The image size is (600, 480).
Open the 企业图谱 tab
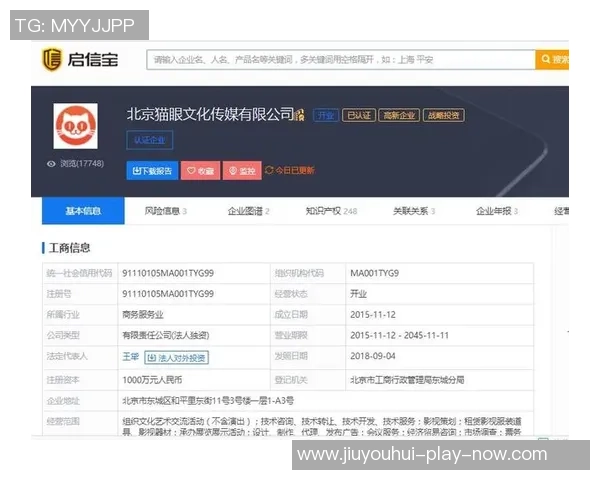pos(248,211)
